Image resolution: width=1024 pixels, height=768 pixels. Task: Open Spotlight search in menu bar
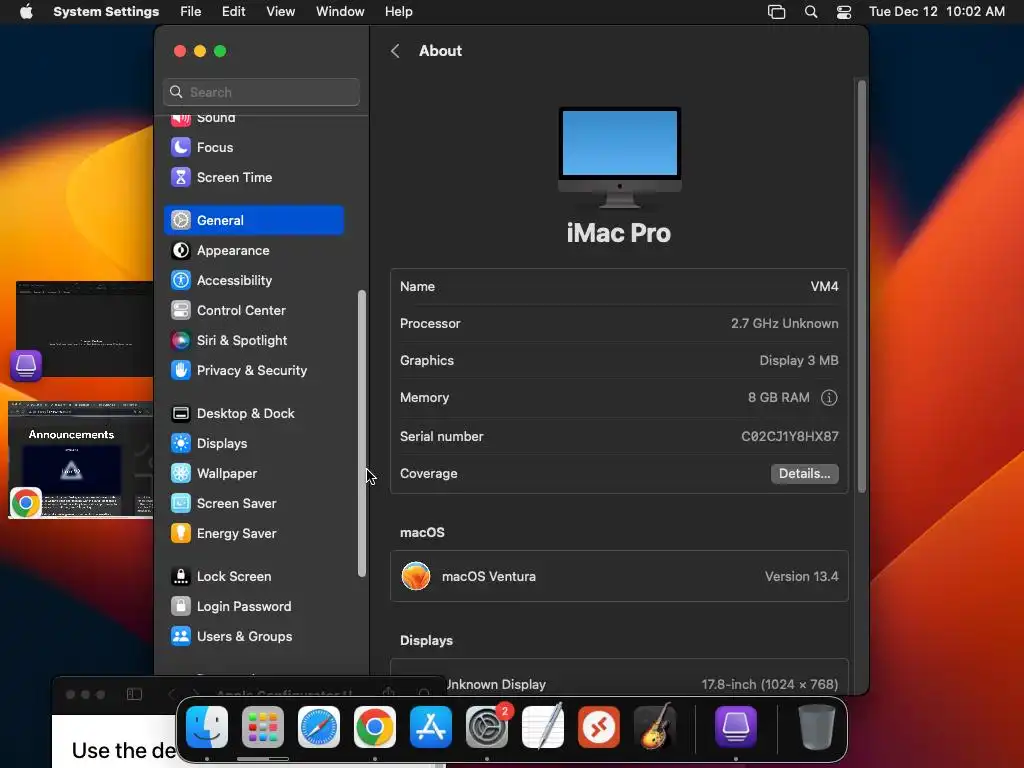pyautogui.click(x=811, y=12)
